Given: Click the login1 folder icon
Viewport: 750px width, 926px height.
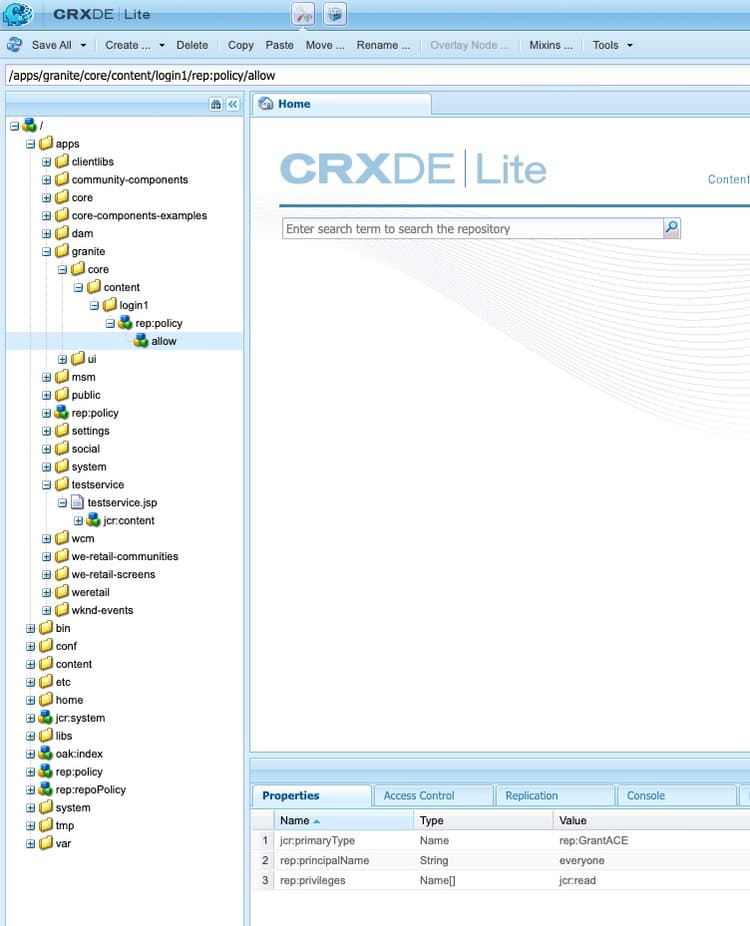Looking at the screenshot, I should pyautogui.click(x=109, y=305).
